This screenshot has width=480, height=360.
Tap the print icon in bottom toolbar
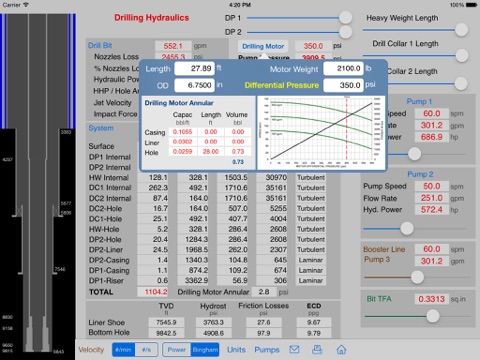(317, 349)
